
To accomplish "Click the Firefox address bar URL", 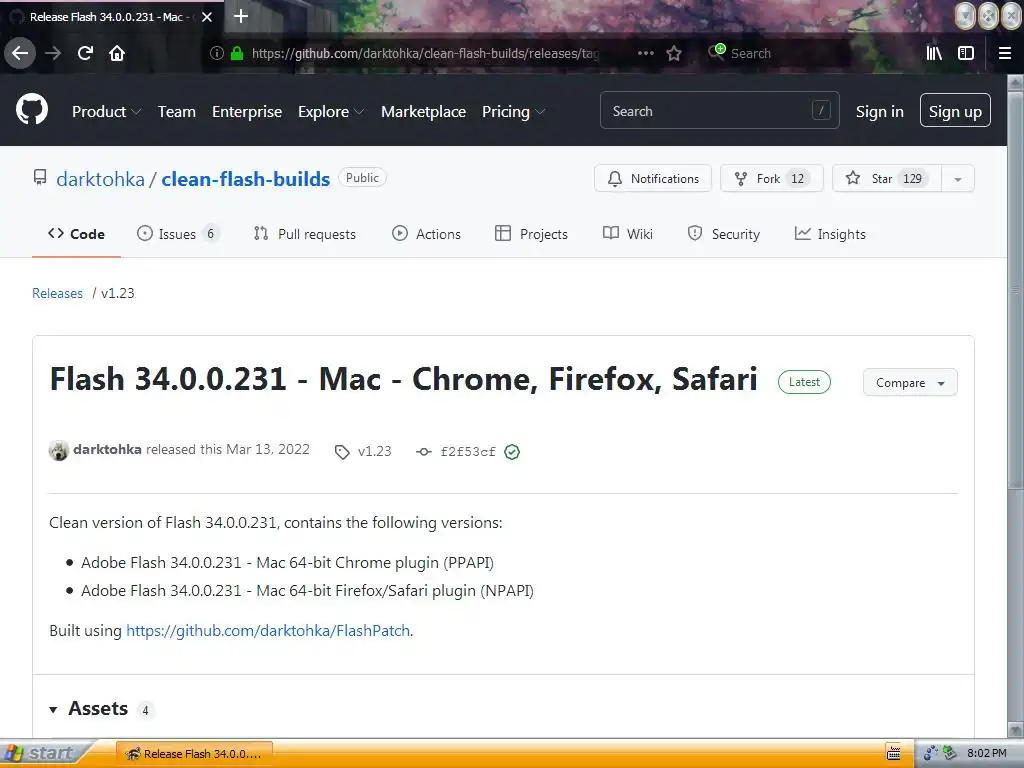I will pyautogui.click(x=425, y=54).
